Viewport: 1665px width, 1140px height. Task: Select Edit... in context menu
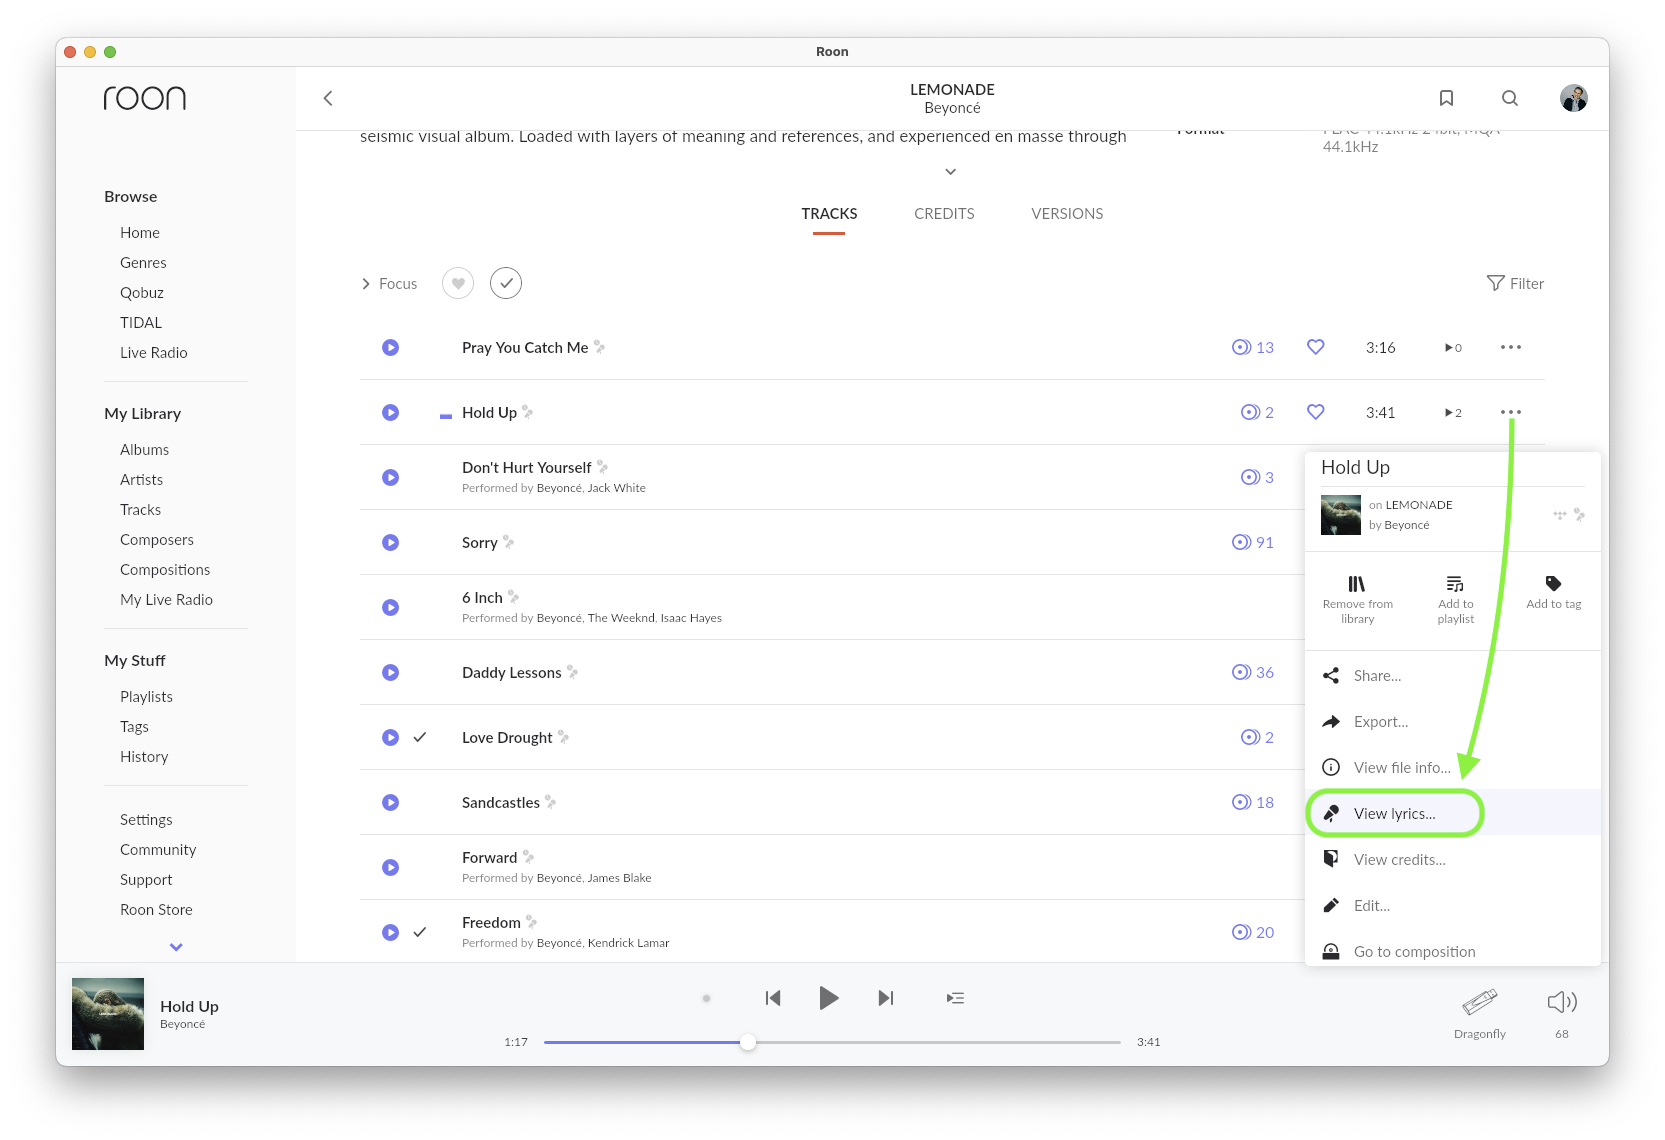1453,906
